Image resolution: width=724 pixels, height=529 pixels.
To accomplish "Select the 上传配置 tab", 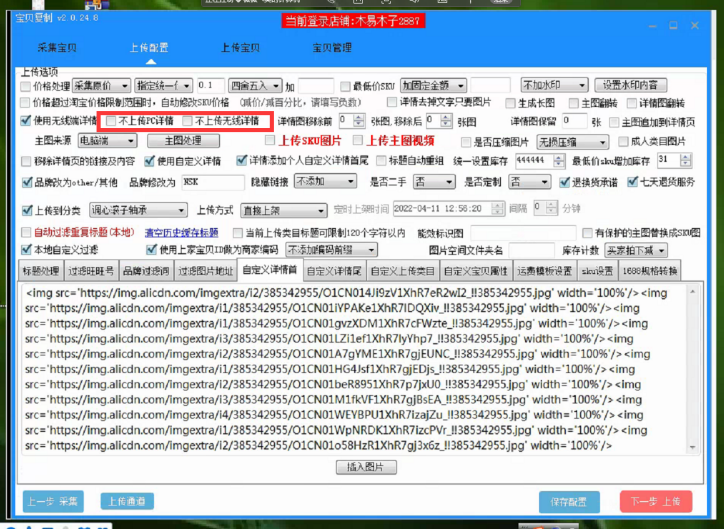I will click(x=149, y=48).
